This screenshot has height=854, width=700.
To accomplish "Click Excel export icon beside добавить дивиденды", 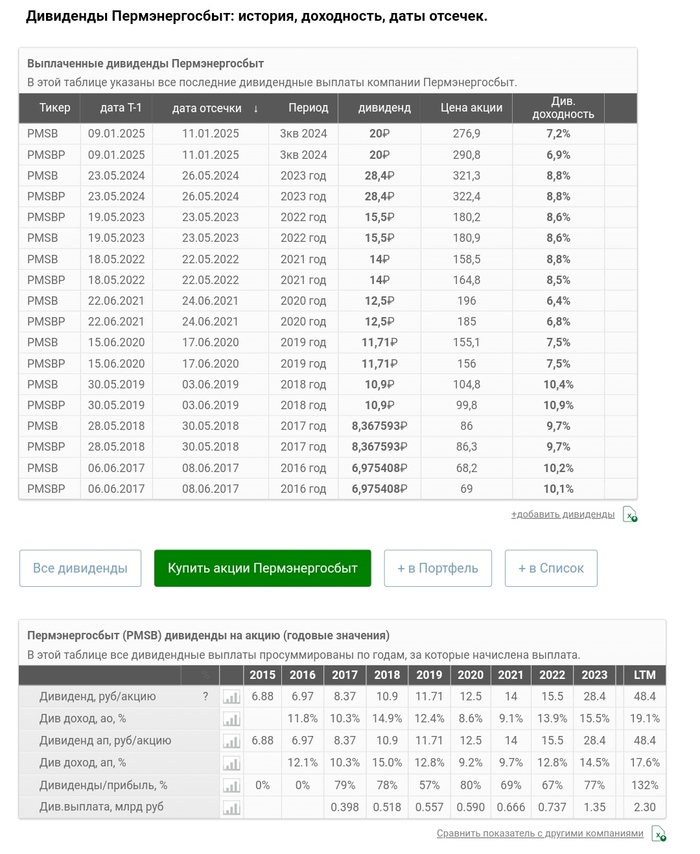I will tap(630, 515).
